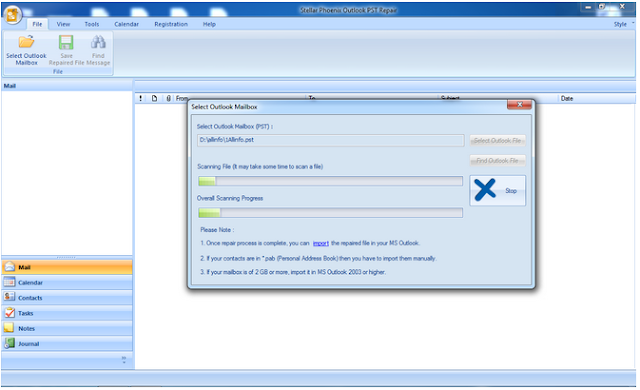This screenshot has width=640, height=390.
Task: Stop the scanning process
Action: click(498, 191)
